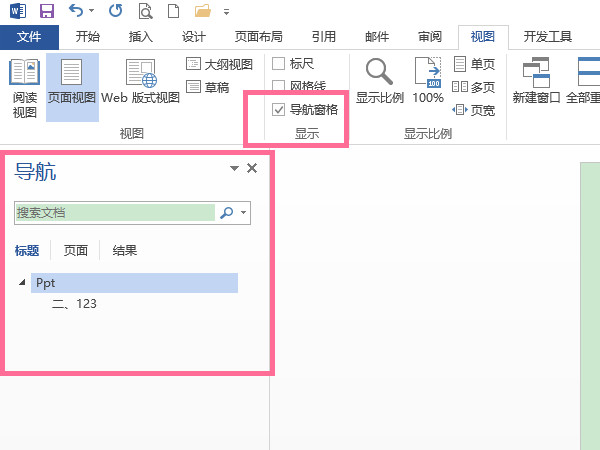The image size is (600, 450).
Task: Open a New Window (新建窗口)
Action: pyautogui.click(x=537, y=84)
